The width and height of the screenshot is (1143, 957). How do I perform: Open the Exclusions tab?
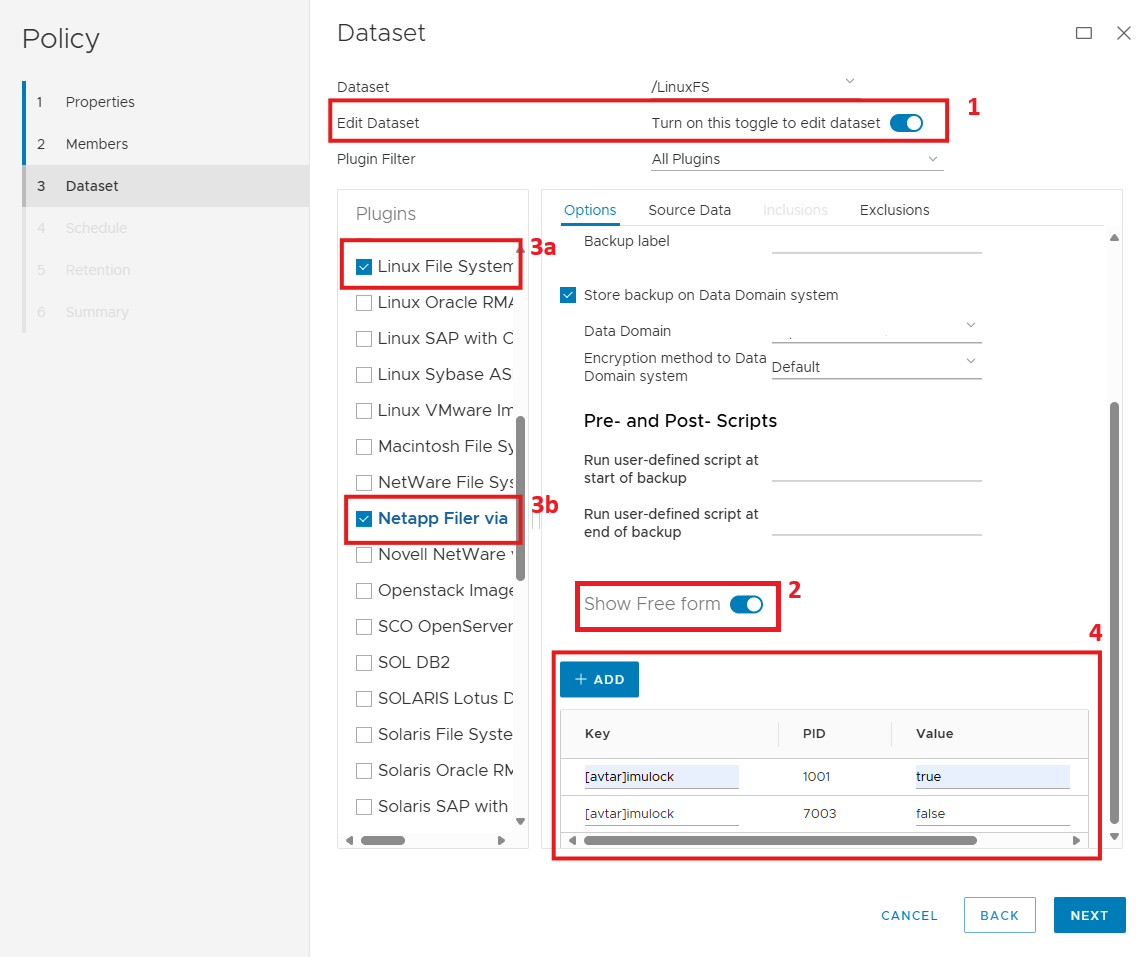click(894, 210)
